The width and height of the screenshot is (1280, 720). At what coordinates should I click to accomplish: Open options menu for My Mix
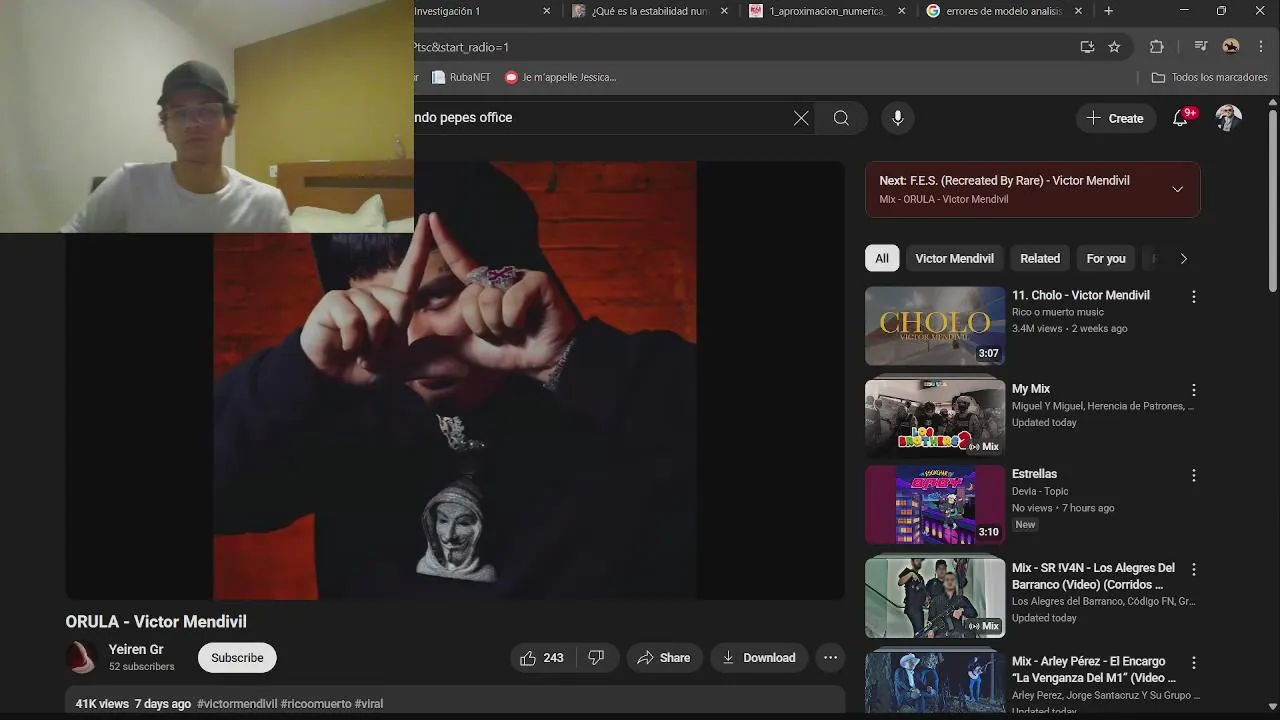(x=1193, y=390)
